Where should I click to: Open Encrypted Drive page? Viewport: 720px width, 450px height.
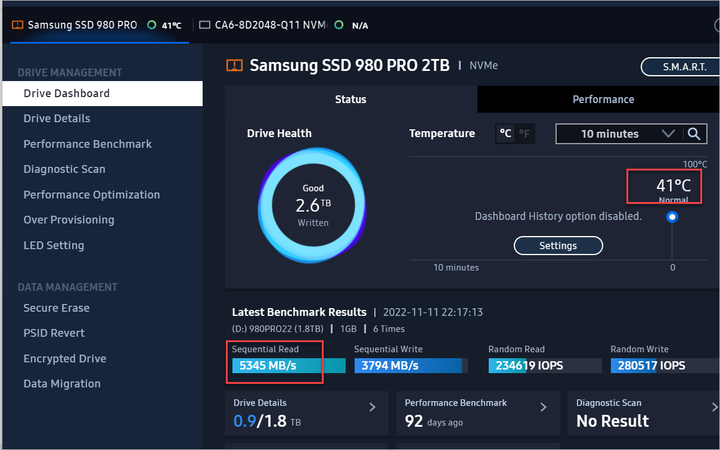pyautogui.click(x=65, y=359)
